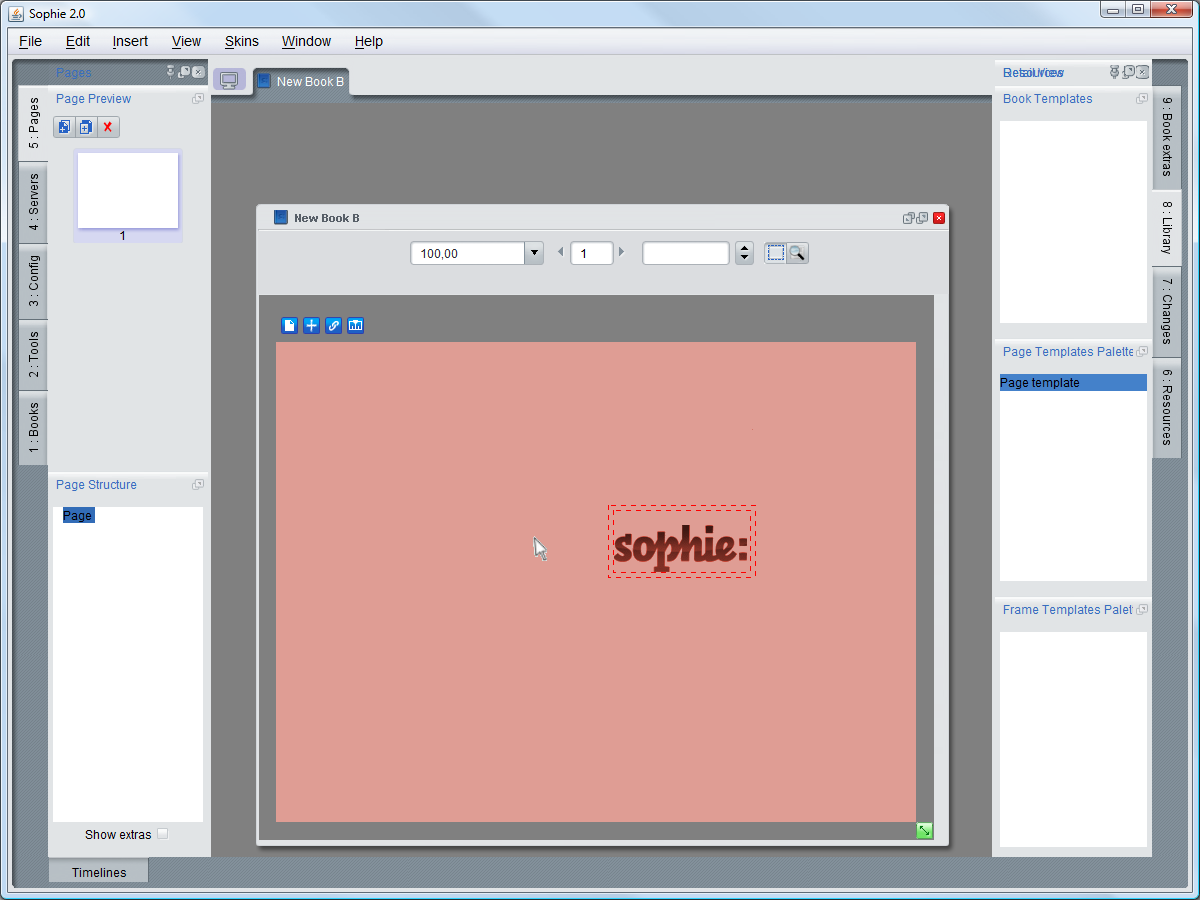Click the spinner arrows beside the empty field
This screenshot has width=1200, height=900.
pos(744,253)
